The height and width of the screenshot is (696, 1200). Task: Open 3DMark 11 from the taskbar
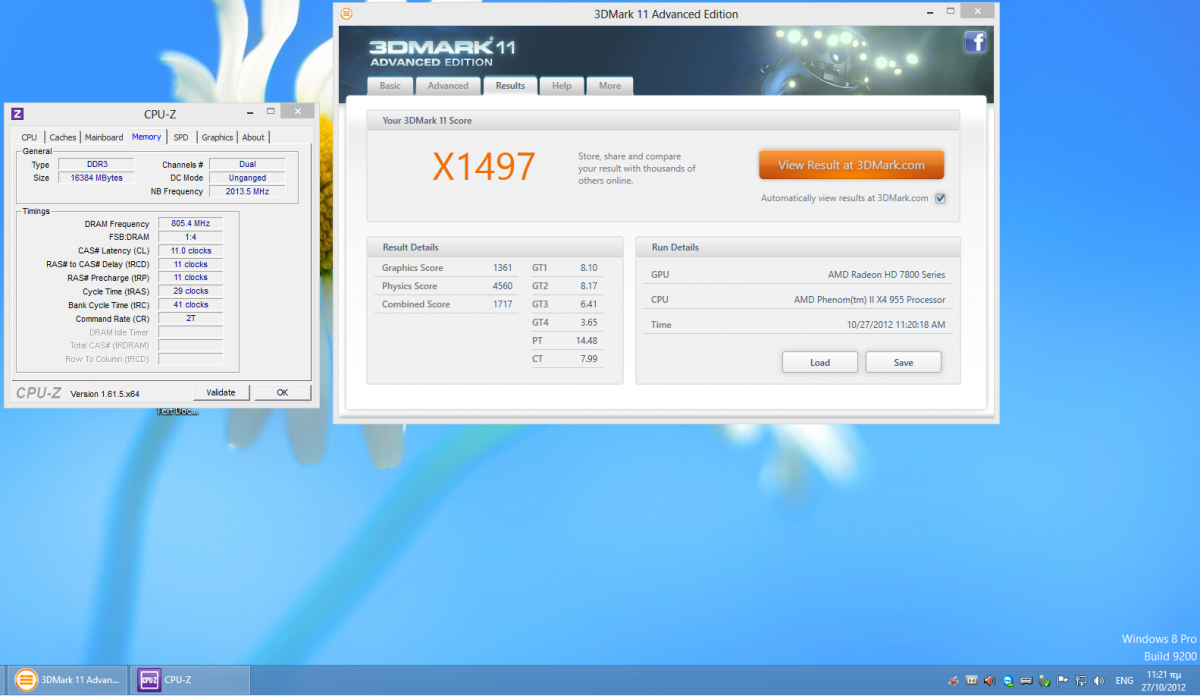[68, 680]
